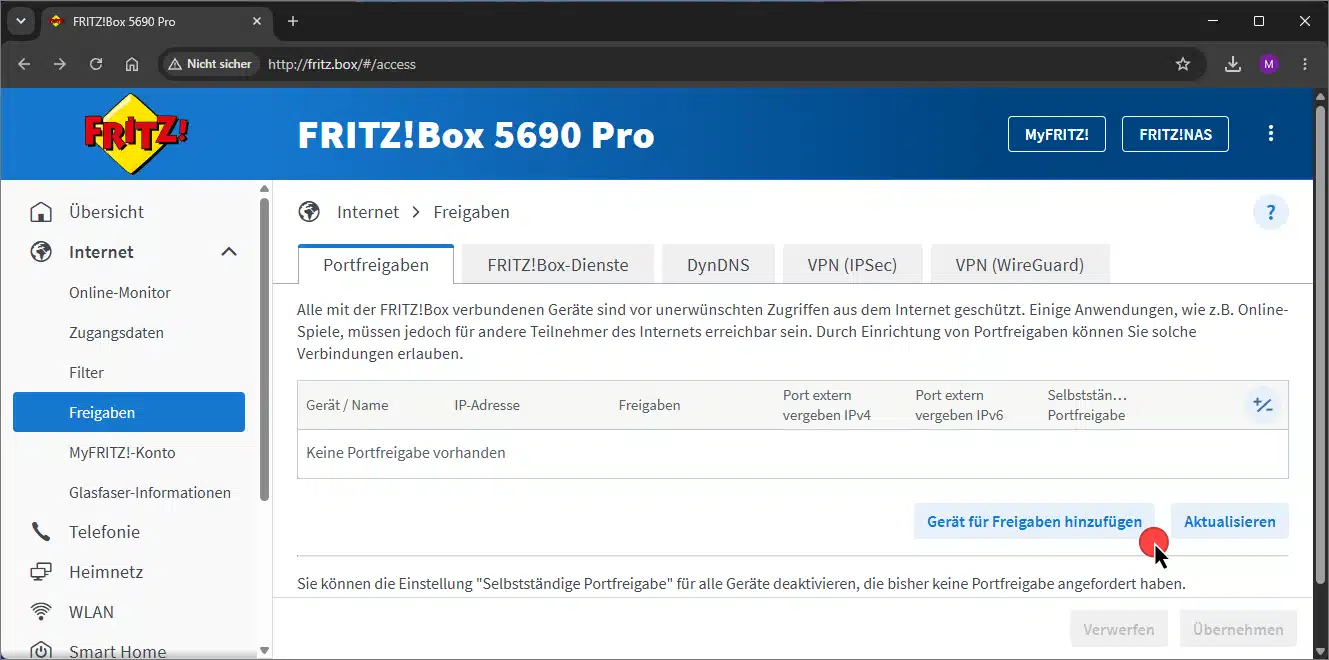
Task: Click the Freigaben breadcrumb text
Action: (471, 212)
